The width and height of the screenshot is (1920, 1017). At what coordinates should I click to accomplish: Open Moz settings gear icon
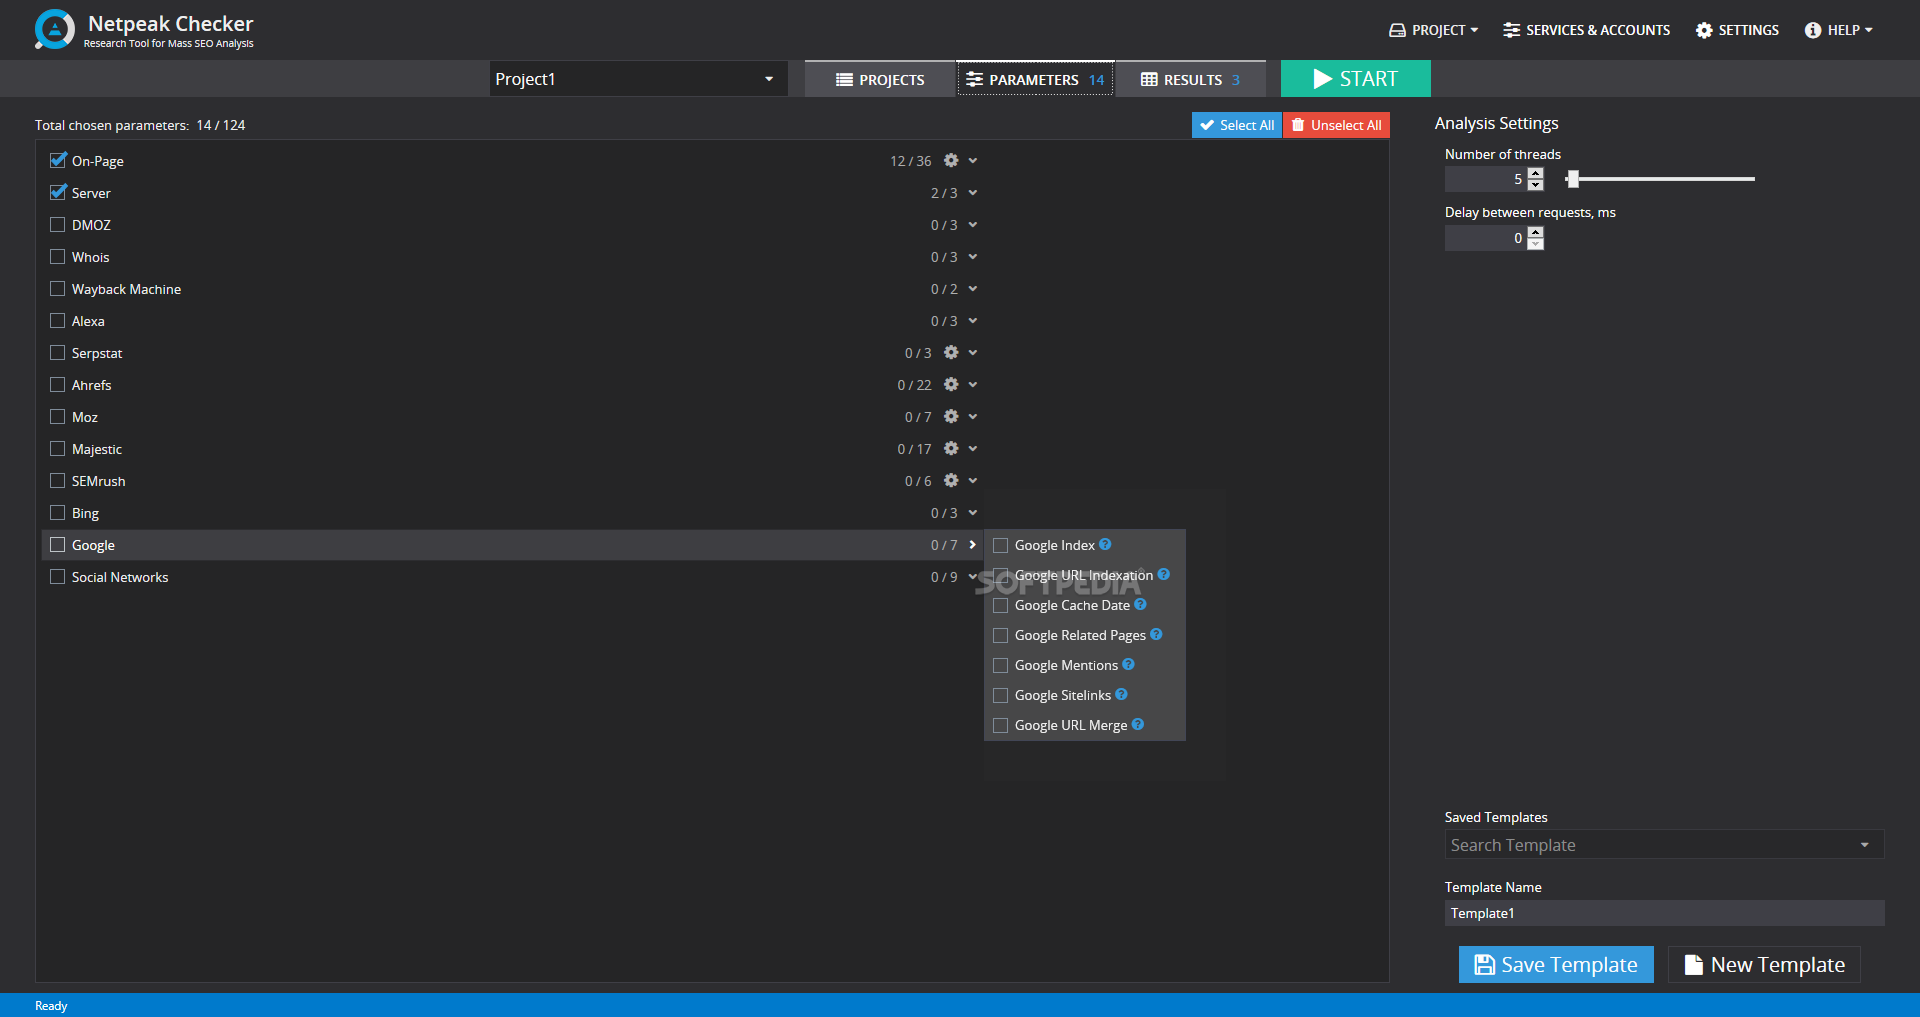(951, 416)
